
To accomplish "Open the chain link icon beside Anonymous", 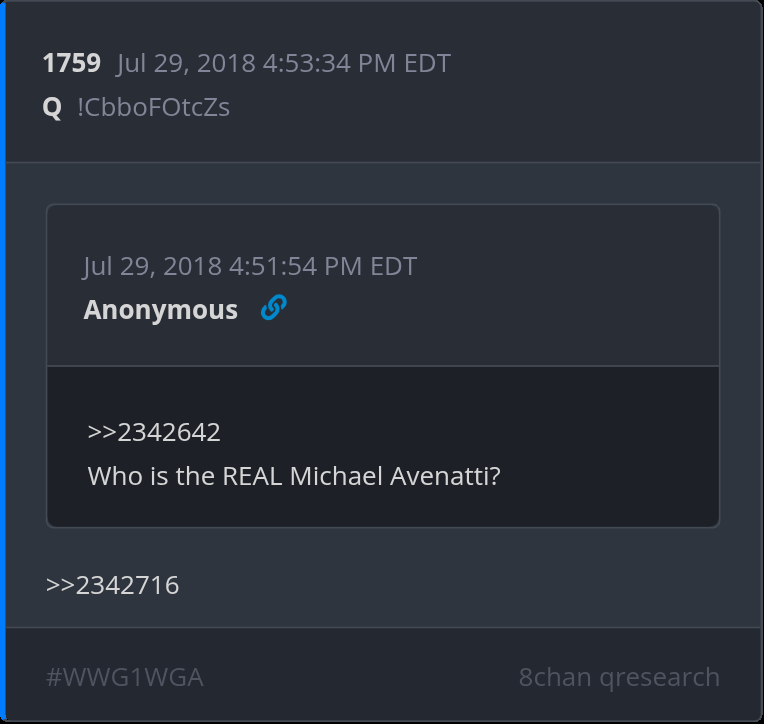I will (x=273, y=308).
